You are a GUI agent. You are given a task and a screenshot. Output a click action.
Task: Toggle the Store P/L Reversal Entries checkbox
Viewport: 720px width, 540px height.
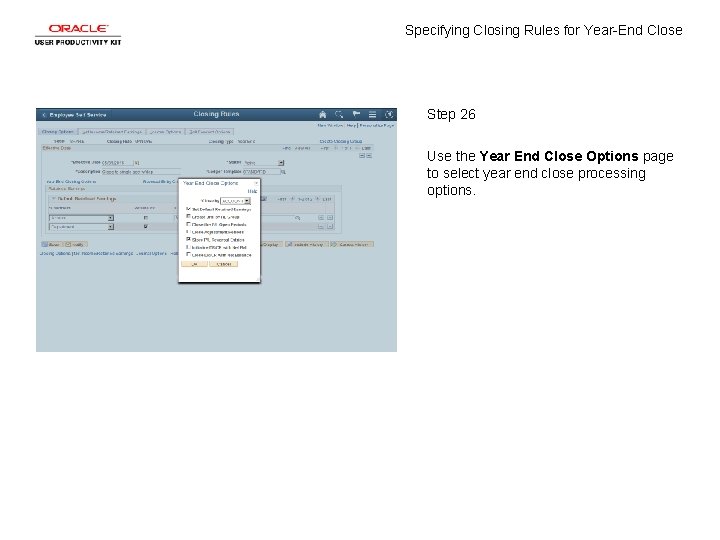188,239
